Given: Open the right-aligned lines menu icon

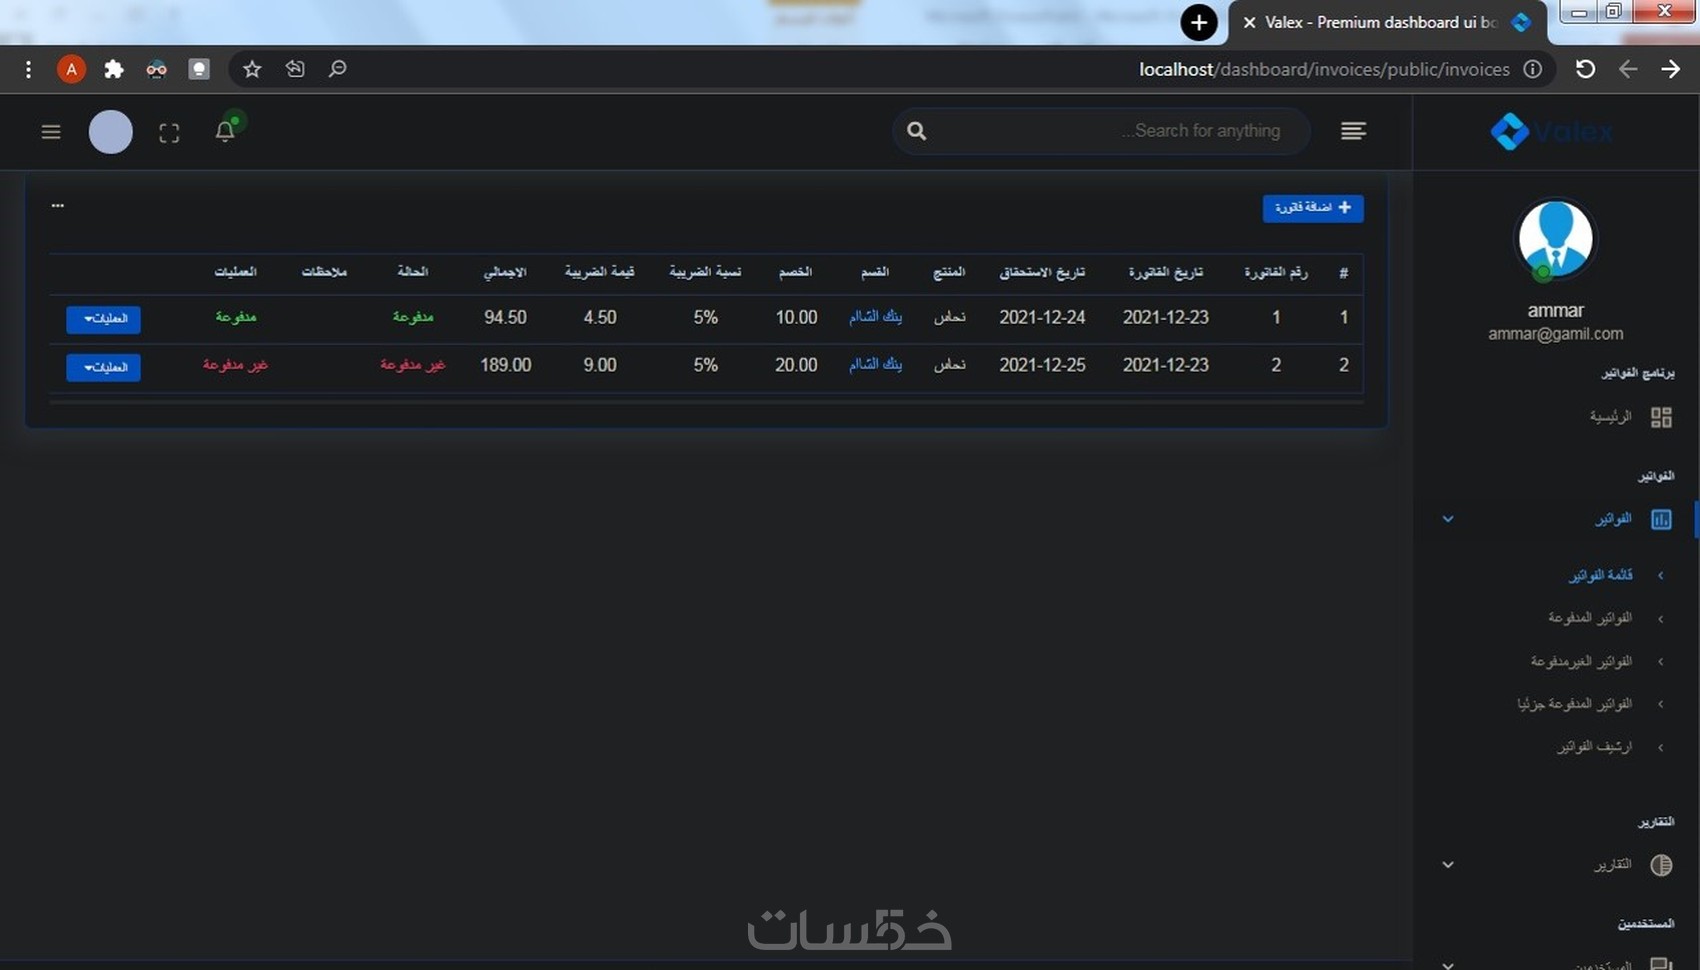Looking at the screenshot, I should [x=1353, y=131].
